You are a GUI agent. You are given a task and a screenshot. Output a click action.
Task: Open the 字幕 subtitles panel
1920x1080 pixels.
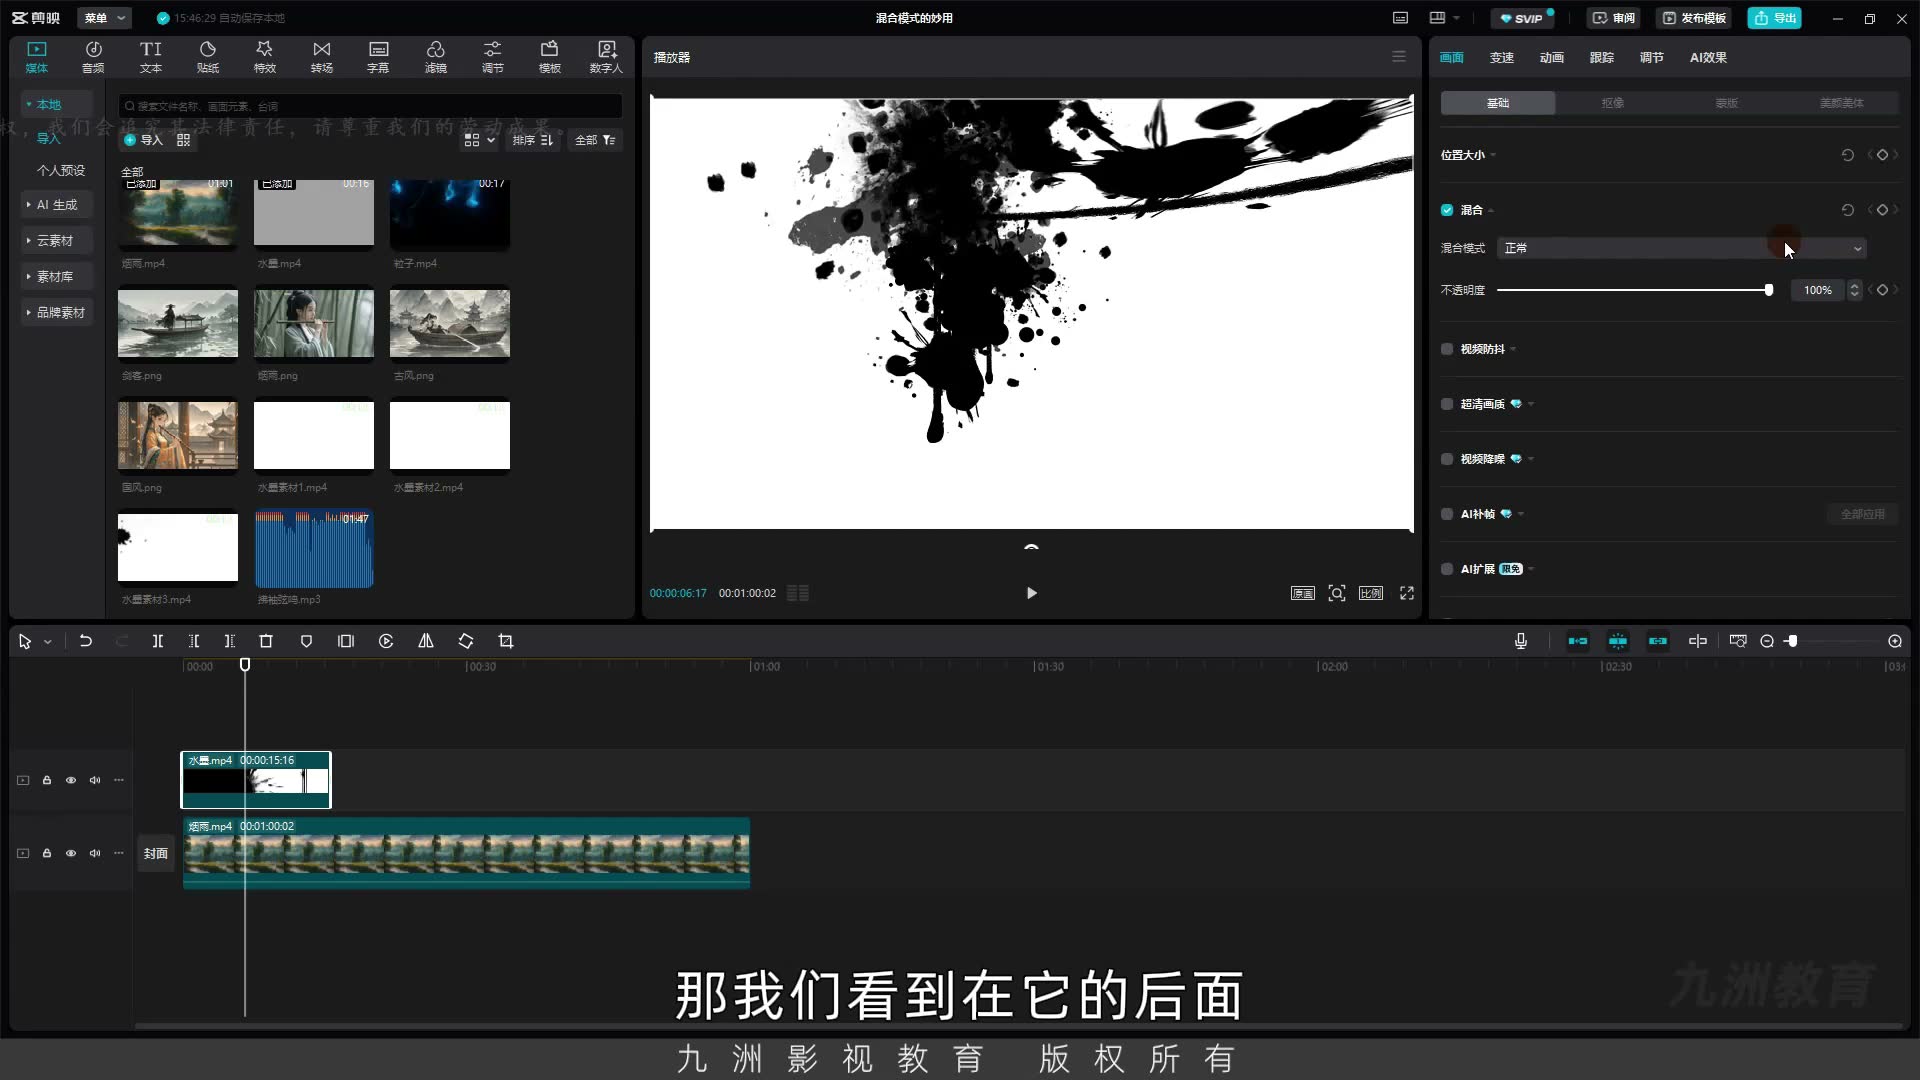(378, 57)
